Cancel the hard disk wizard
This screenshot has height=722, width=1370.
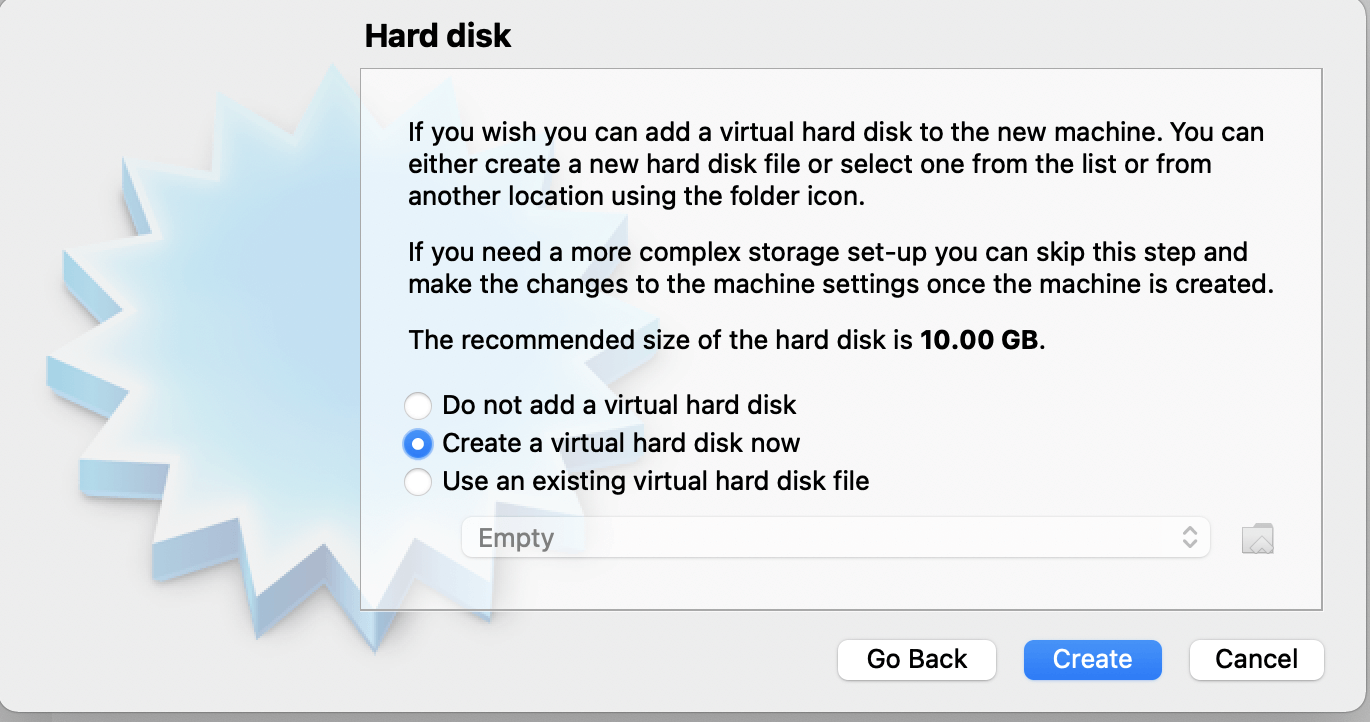[x=1256, y=660]
